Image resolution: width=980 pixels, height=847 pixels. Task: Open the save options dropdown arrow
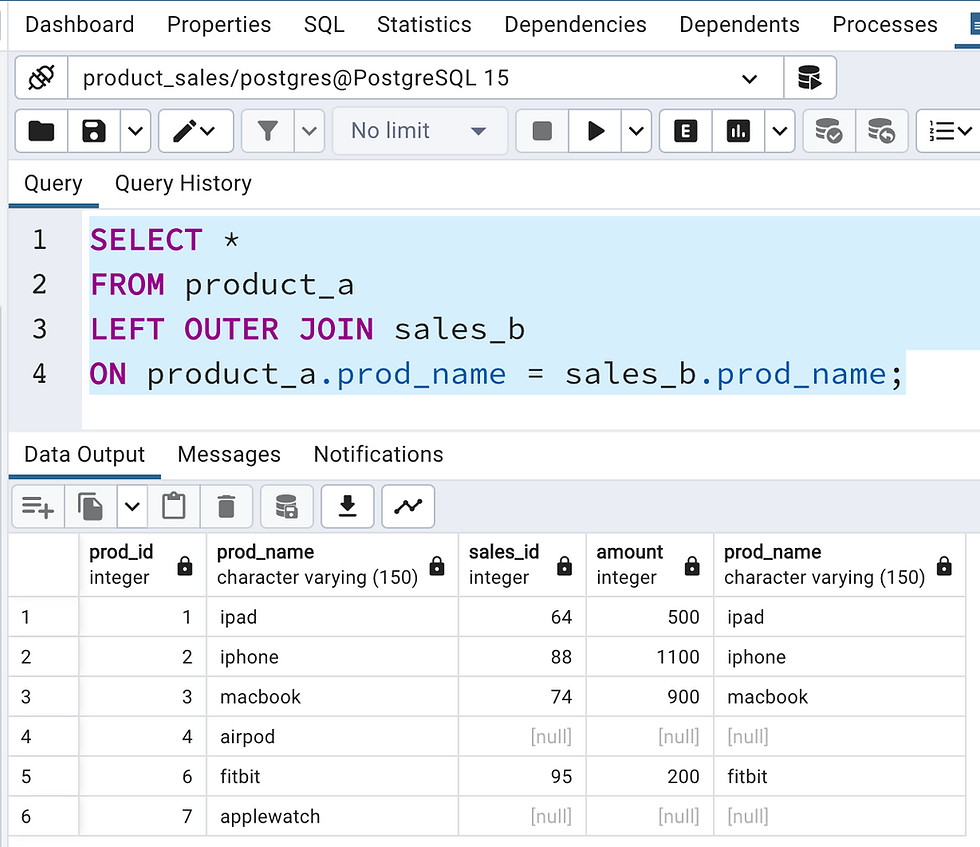point(135,131)
